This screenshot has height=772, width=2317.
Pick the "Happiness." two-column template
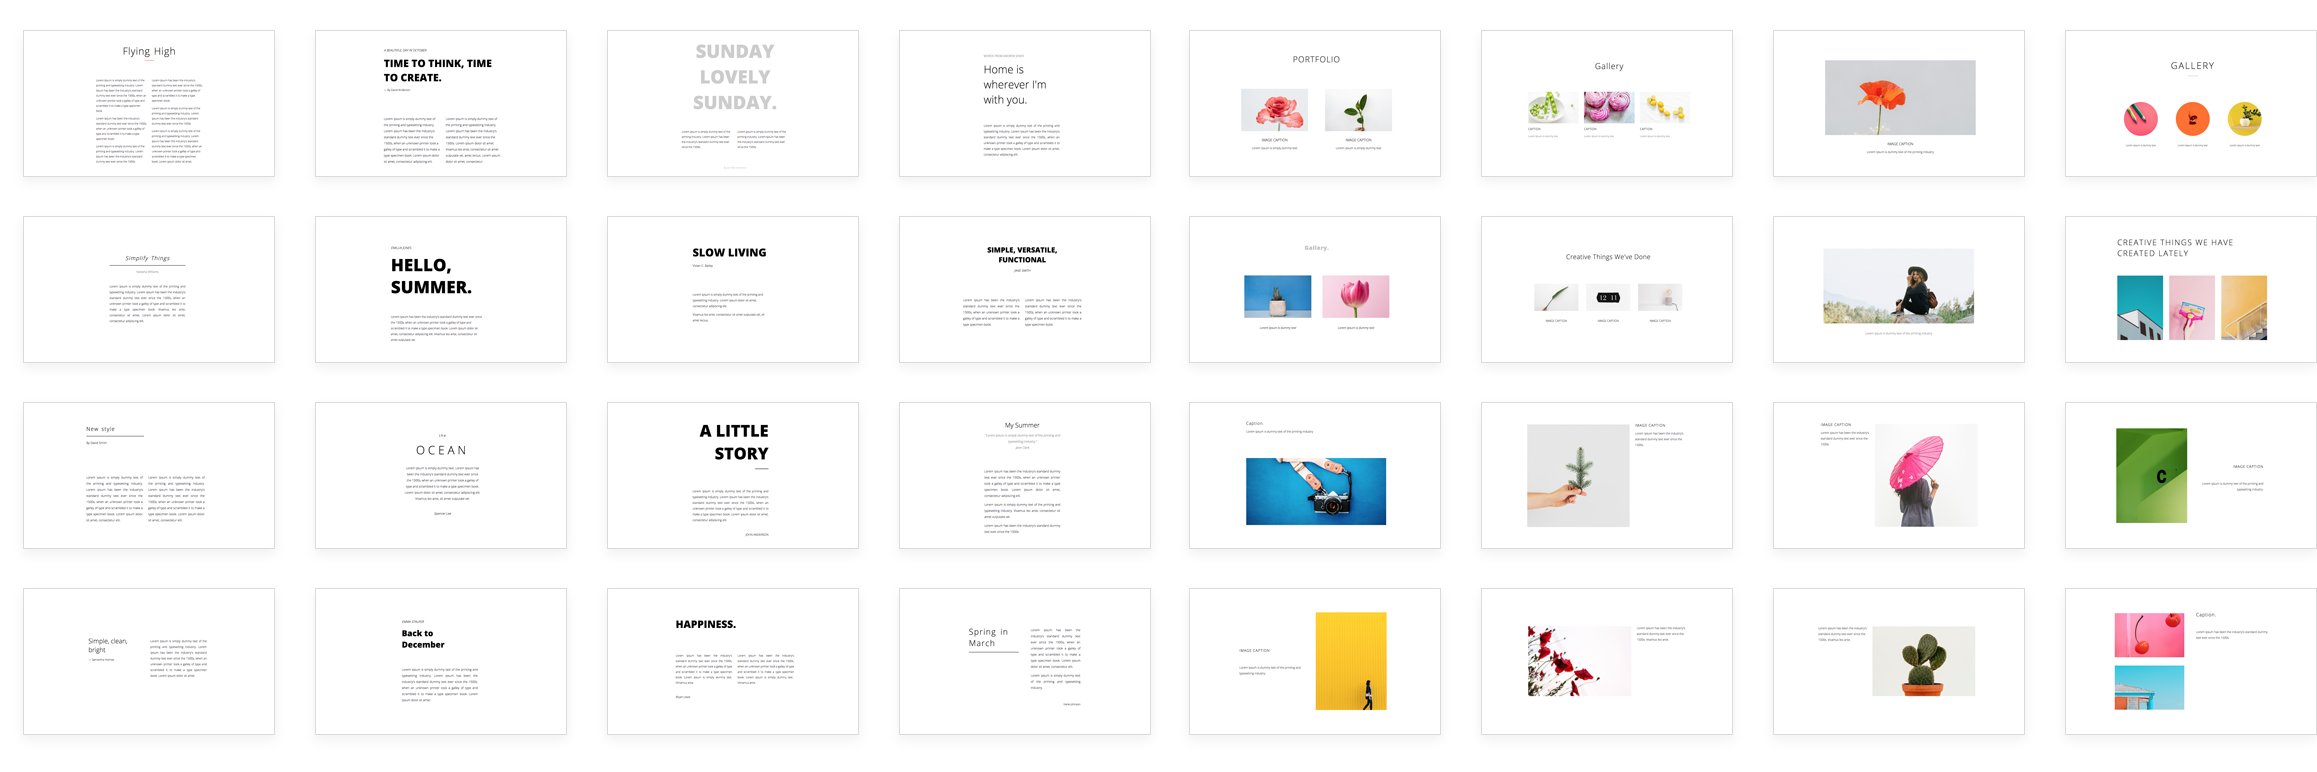[x=733, y=662]
